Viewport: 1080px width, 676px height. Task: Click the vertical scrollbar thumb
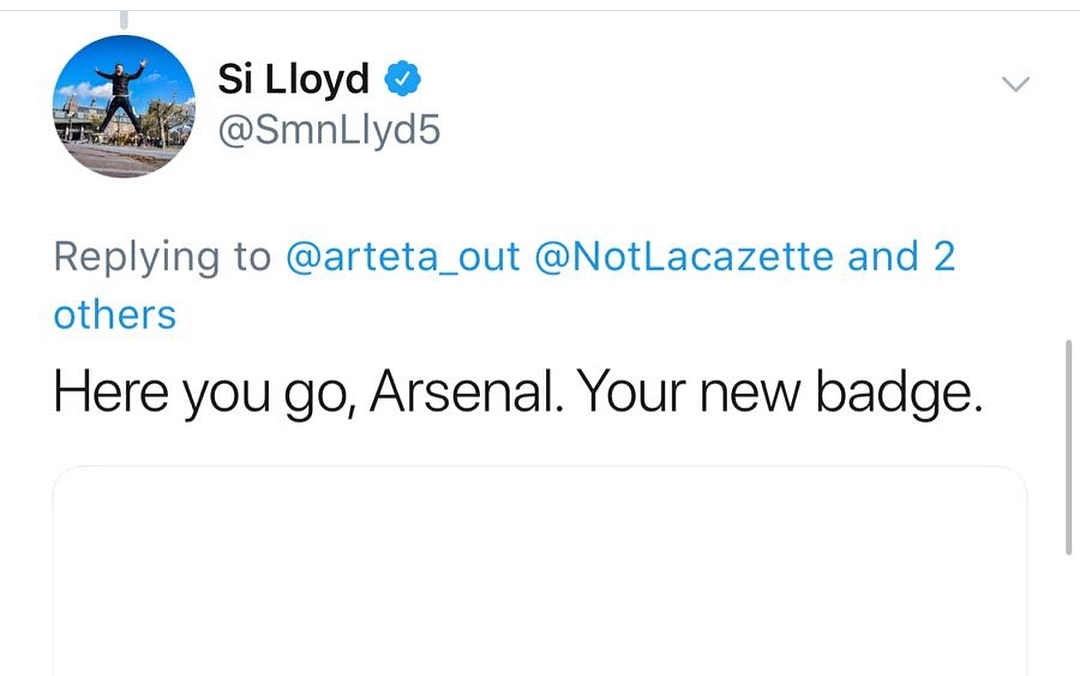point(1068,447)
